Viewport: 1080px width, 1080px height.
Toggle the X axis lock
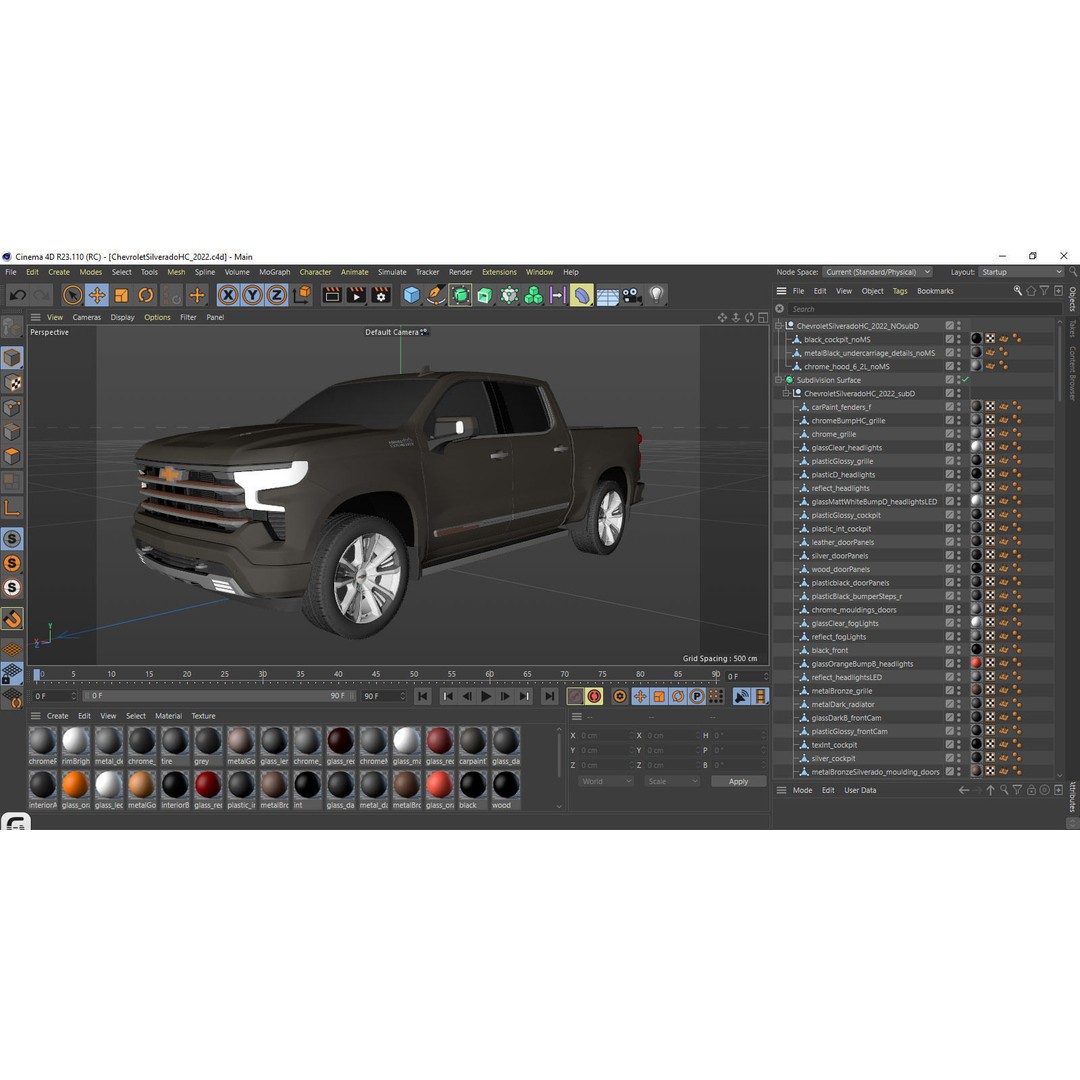[x=228, y=295]
